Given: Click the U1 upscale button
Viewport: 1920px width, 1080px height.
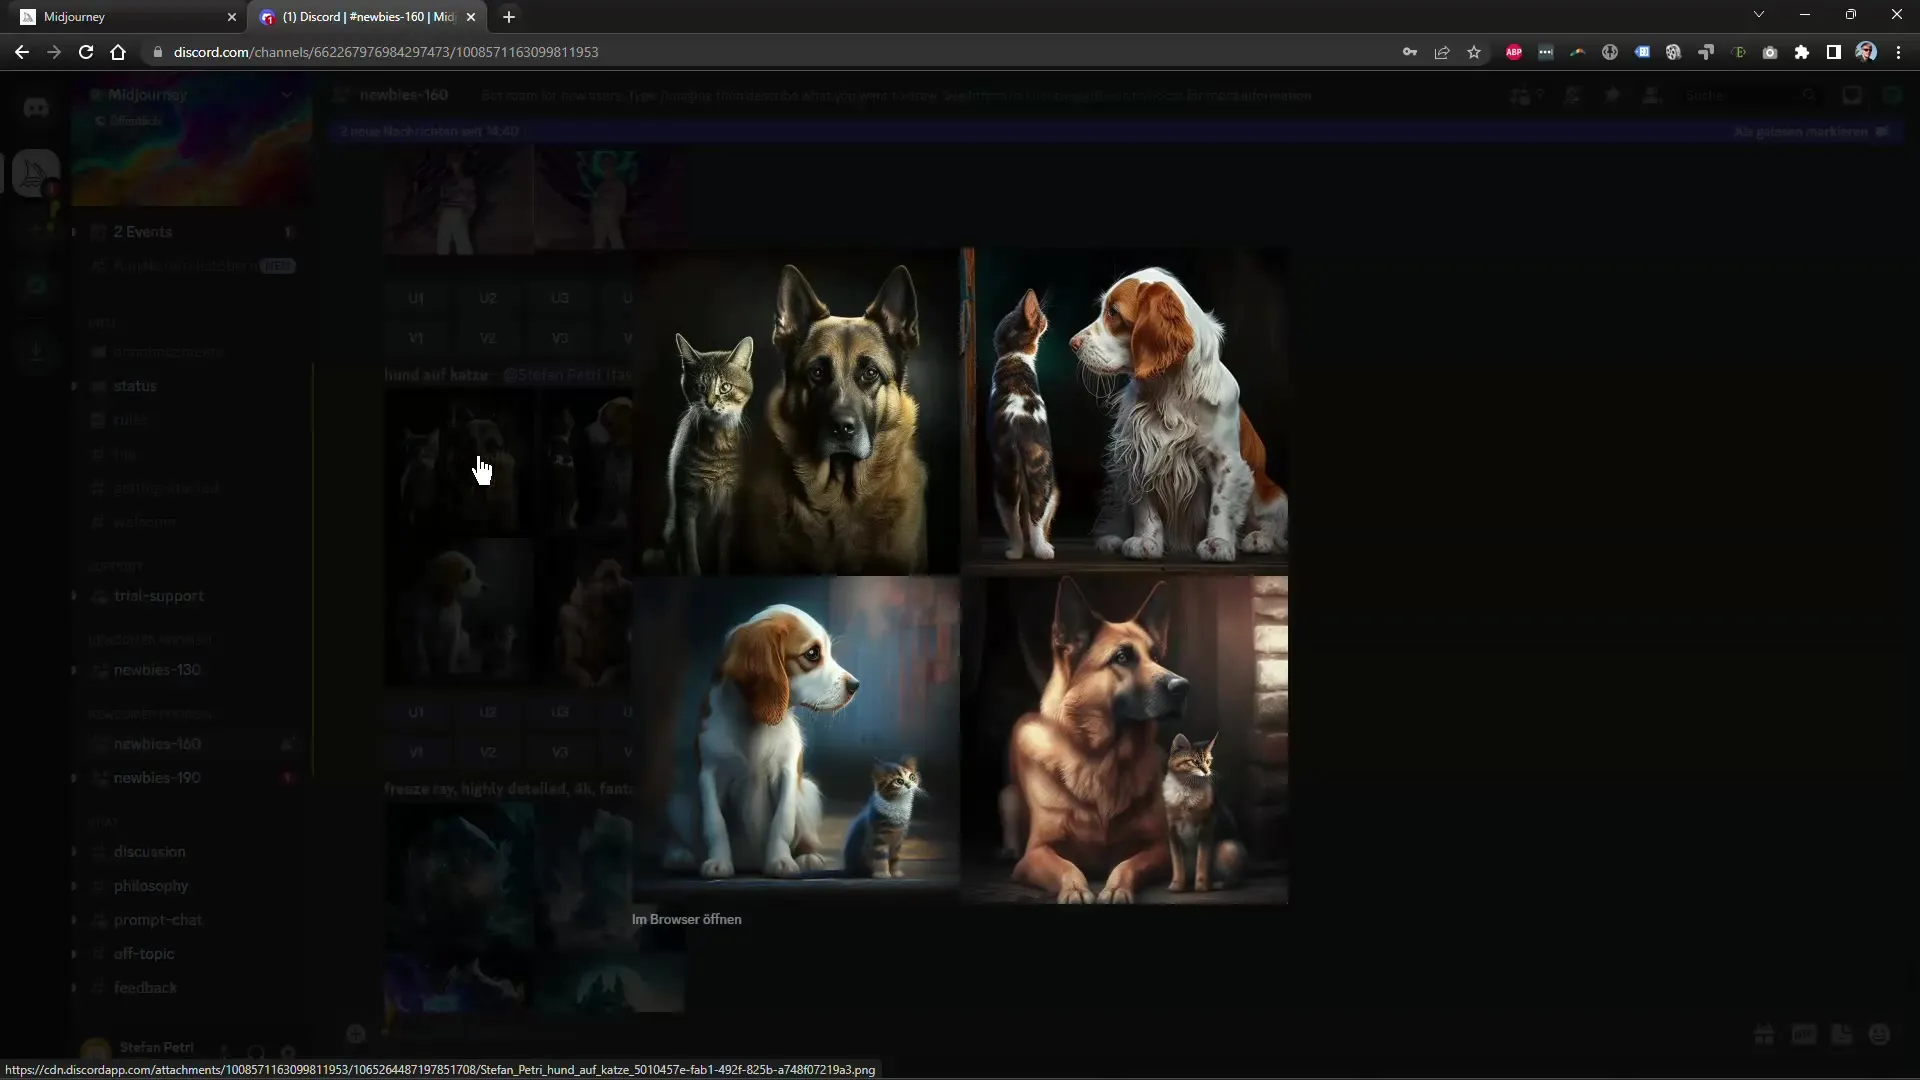Looking at the screenshot, I should [417, 297].
